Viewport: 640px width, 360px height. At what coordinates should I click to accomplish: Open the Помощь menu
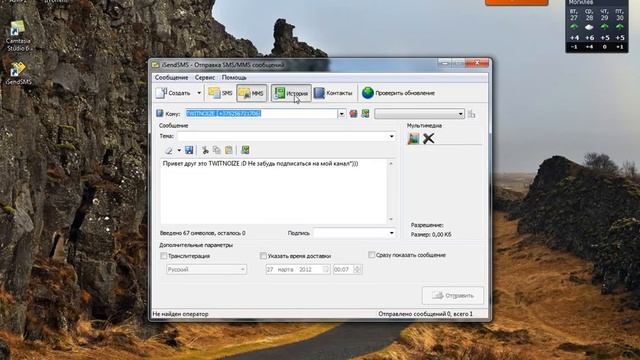[x=234, y=77]
